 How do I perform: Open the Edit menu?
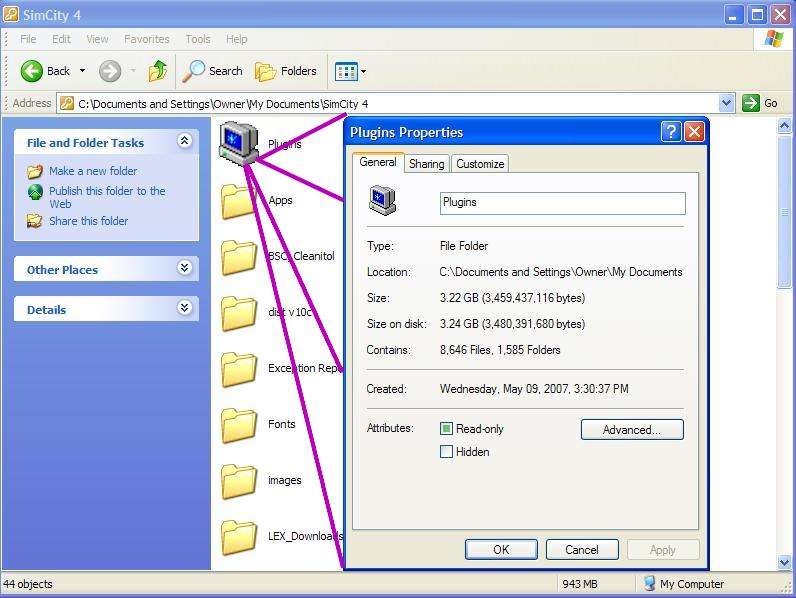(61, 39)
